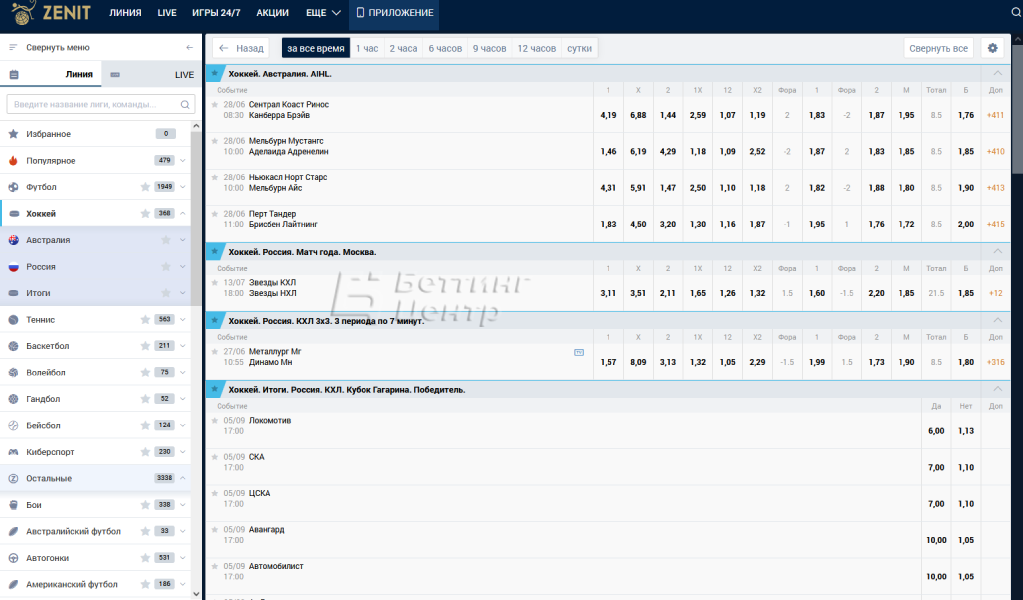Collapse the Австралия AIHL league block
The width and height of the screenshot is (1023, 600).
[x=997, y=73]
